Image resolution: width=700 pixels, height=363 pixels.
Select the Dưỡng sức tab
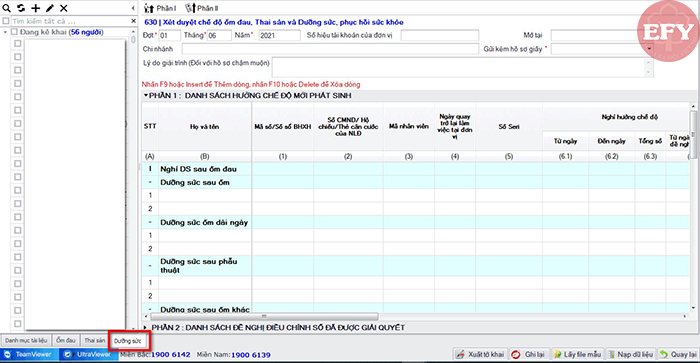[128, 341]
